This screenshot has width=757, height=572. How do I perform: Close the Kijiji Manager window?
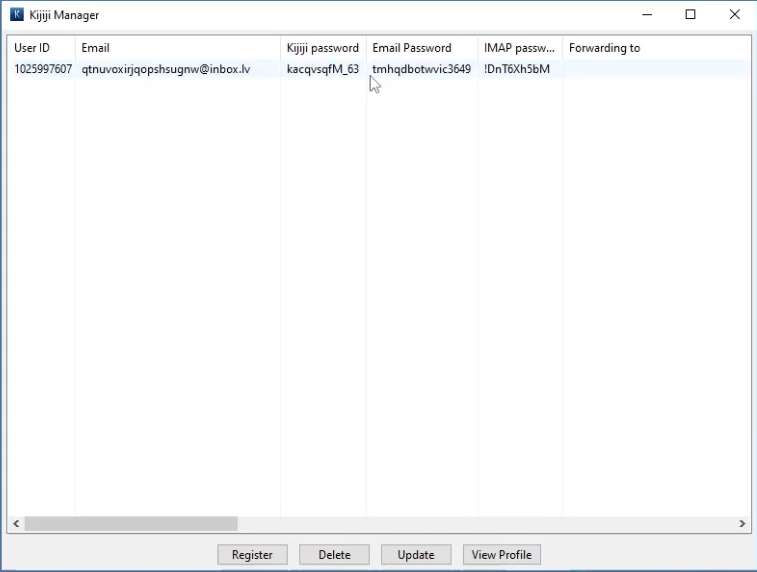click(x=734, y=14)
